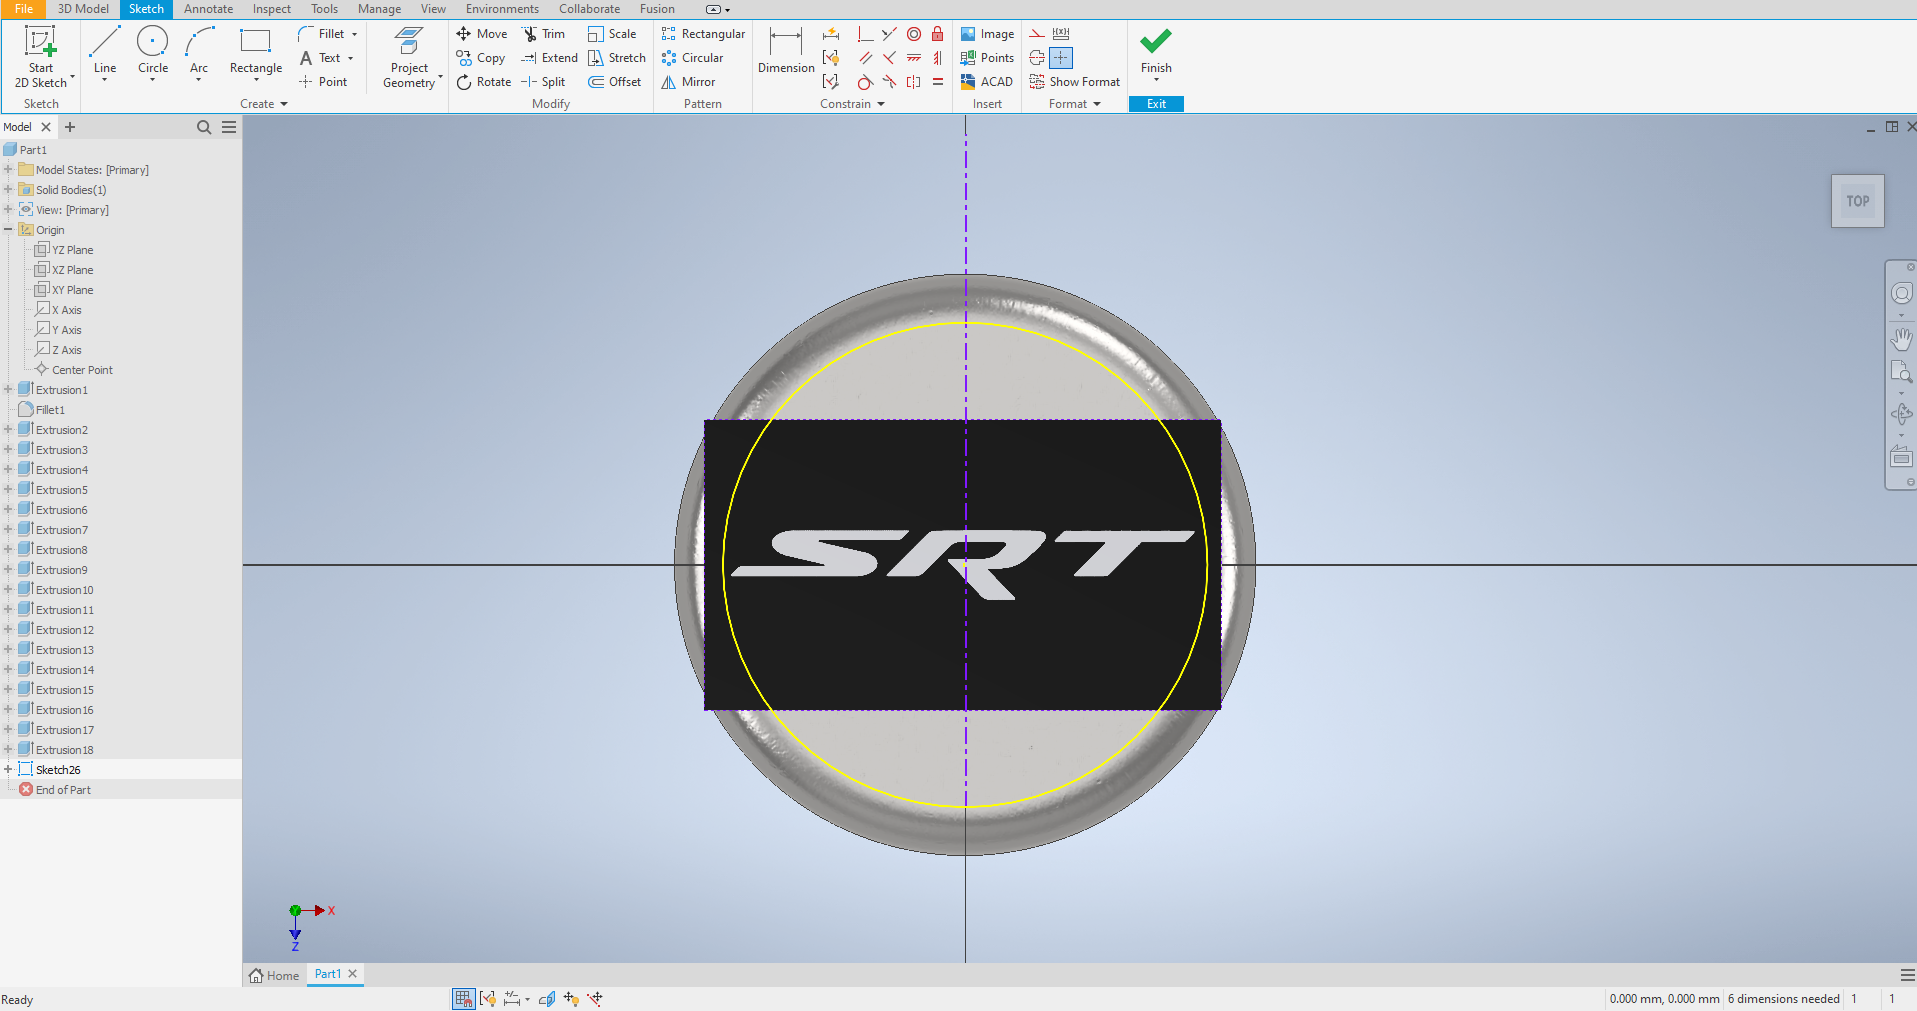Import Points from Excel
The width and height of the screenshot is (1917, 1011).
987,58
